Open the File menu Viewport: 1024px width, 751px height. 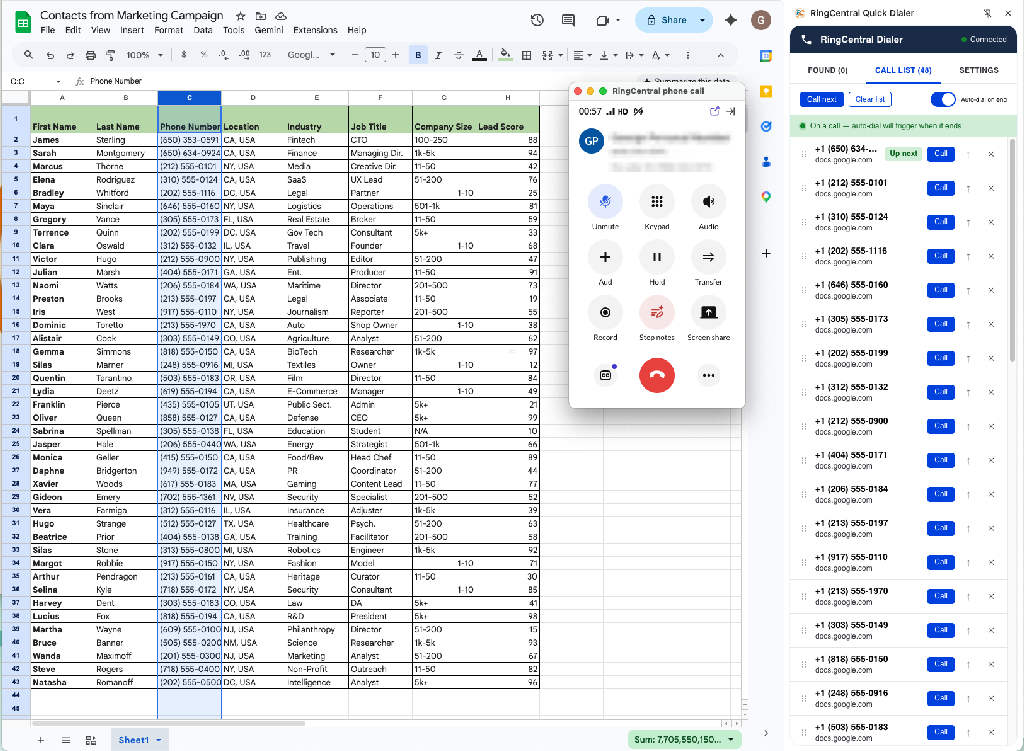click(48, 30)
